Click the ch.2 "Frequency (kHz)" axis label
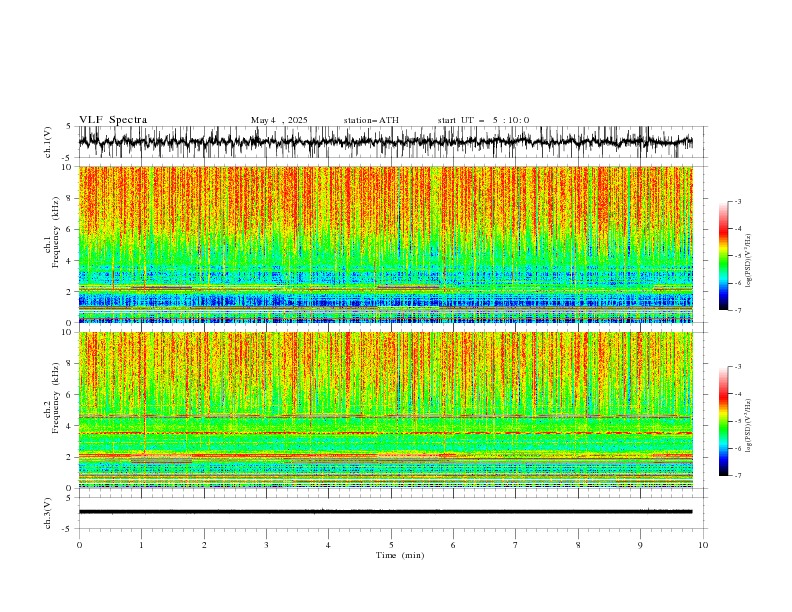 (x=56, y=398)
